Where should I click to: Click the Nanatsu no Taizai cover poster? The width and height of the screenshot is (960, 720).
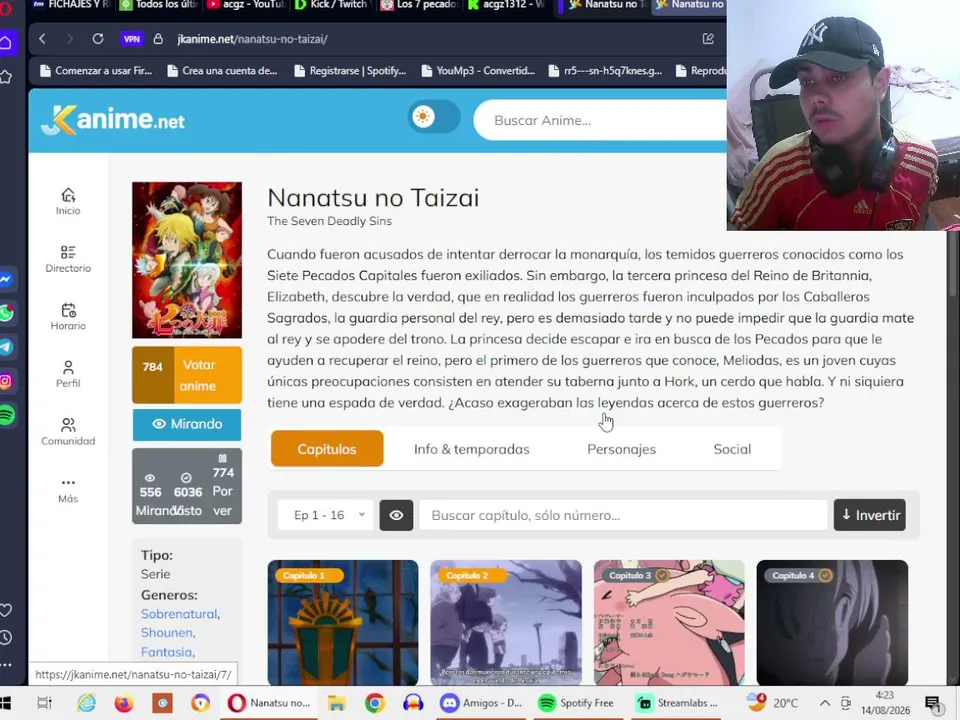187,260
